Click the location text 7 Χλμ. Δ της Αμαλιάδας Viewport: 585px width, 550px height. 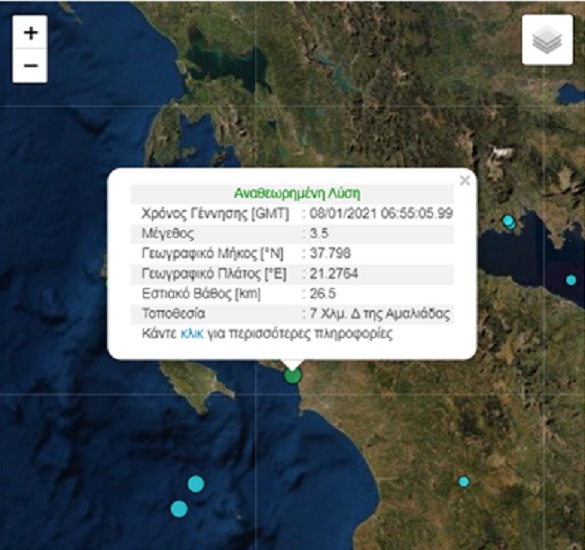coord(380,314)
